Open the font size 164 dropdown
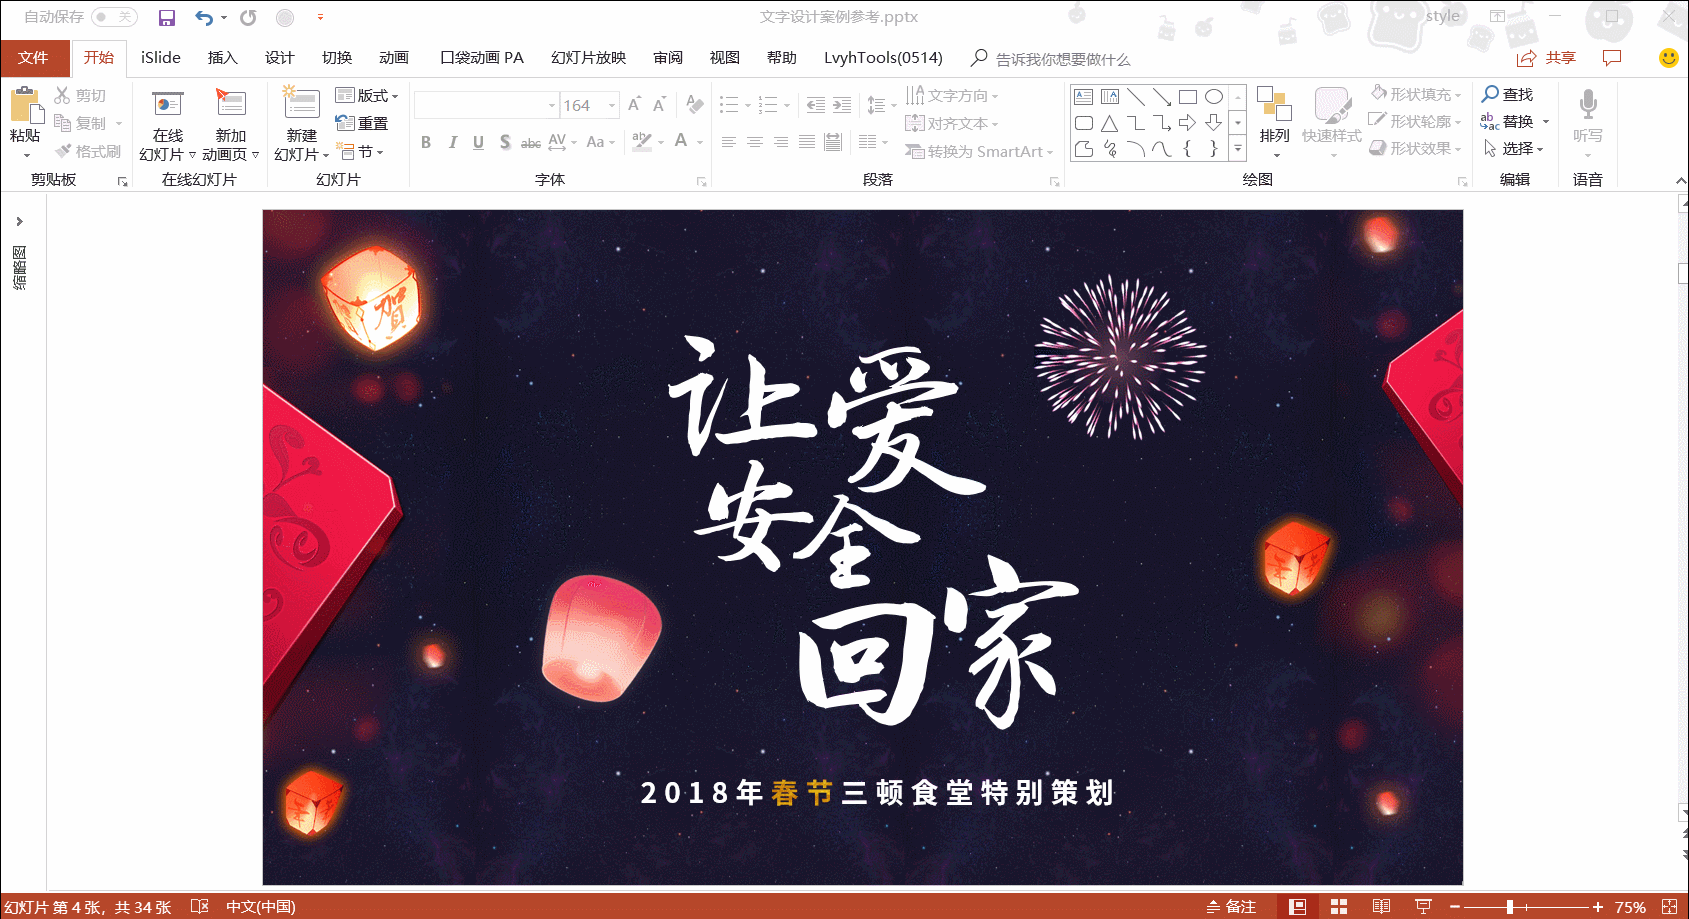Image resolution: width=1689 pixels, height=919 pixels. pyautogui.click(x=612, y=105)
